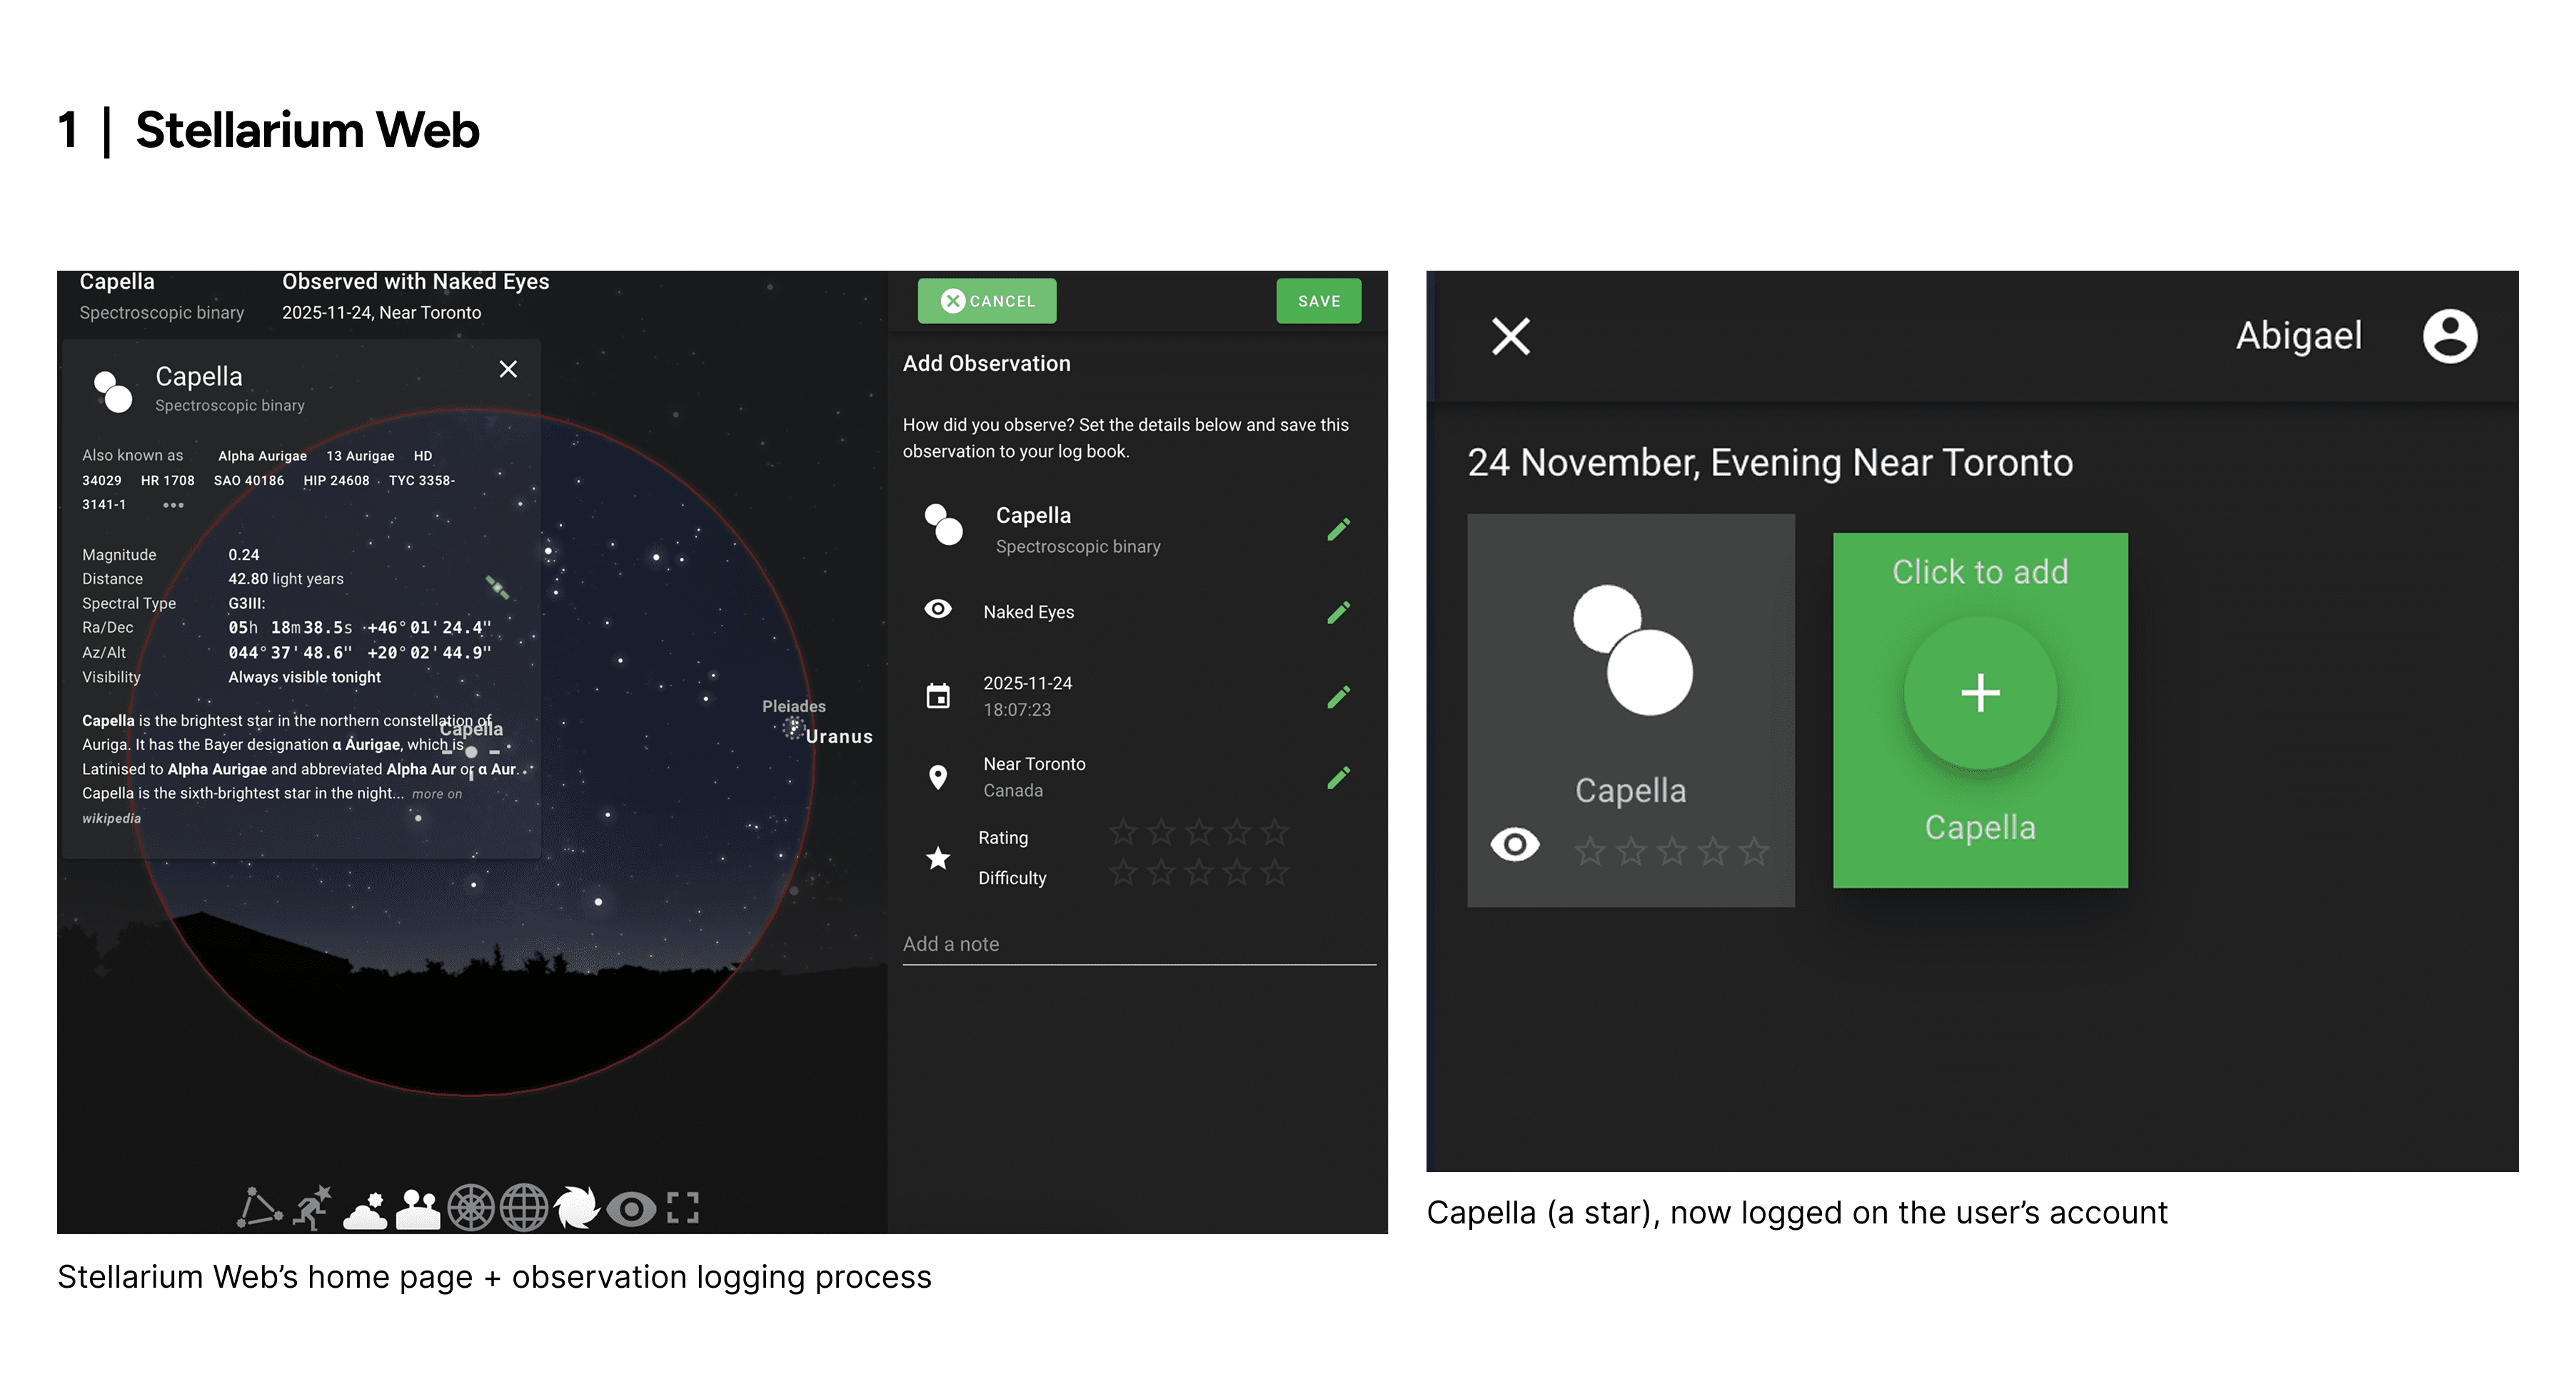
Task: Toggle the constellation lines icon
Action: [259, 1207]
